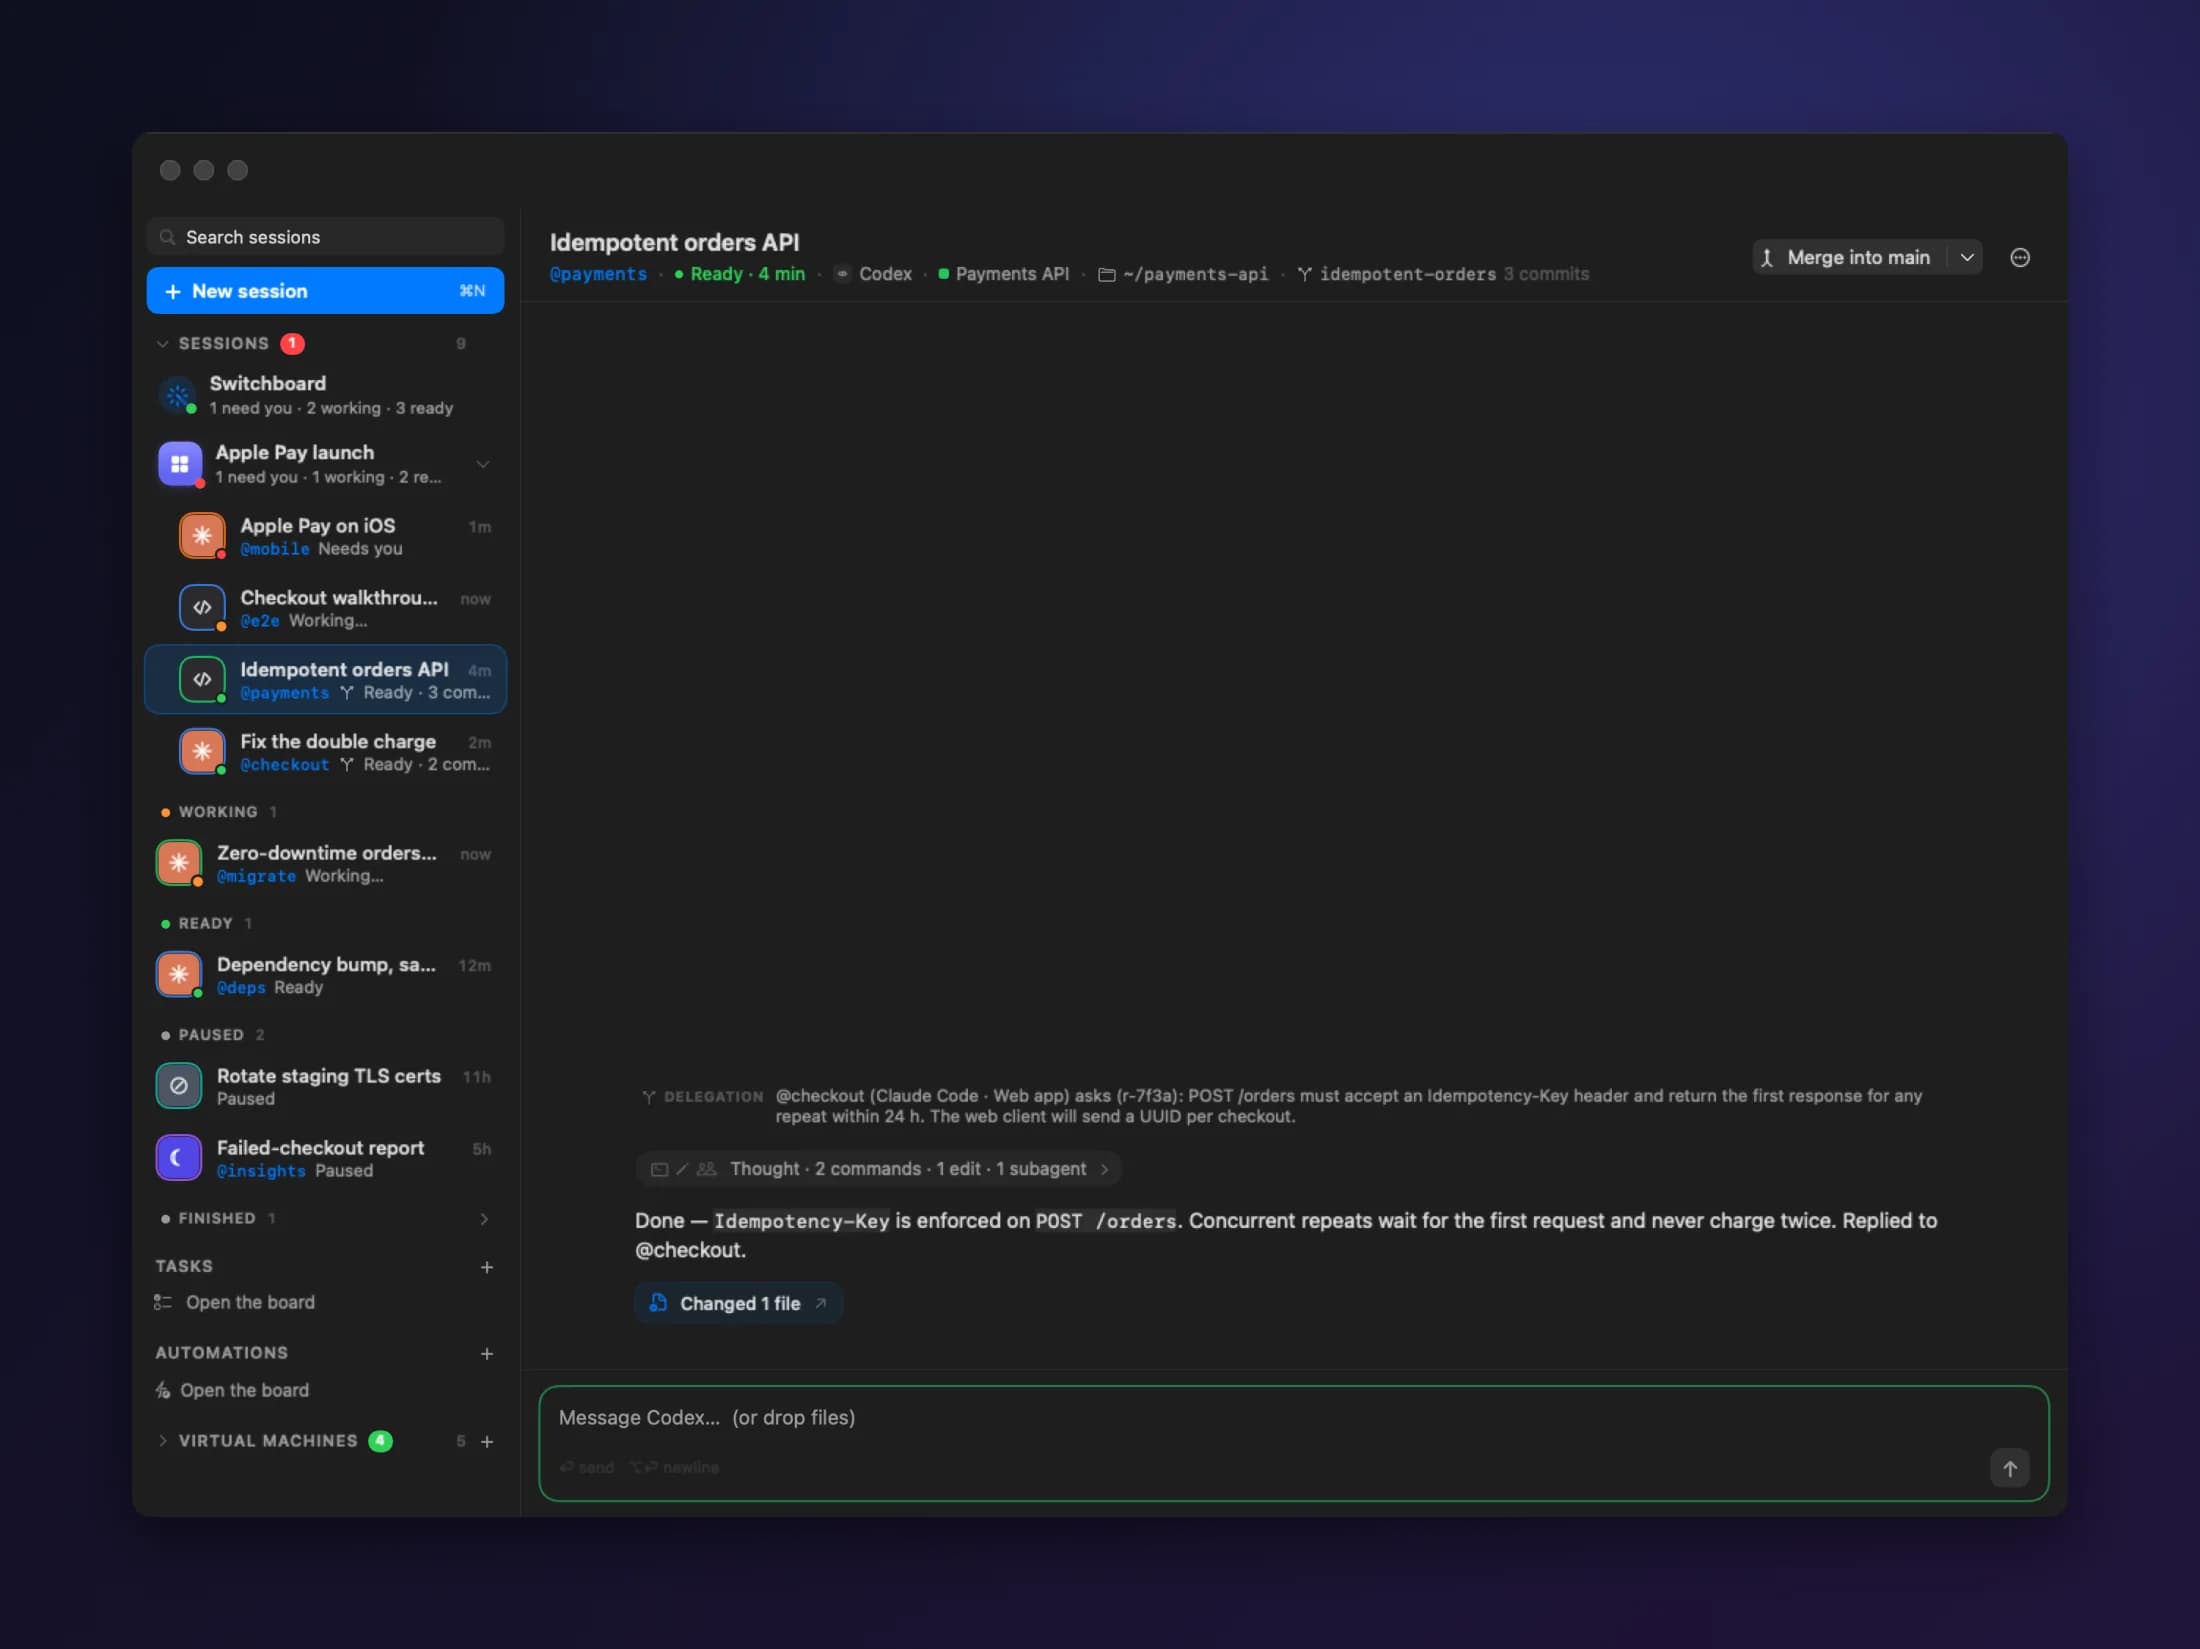This screenshot has height=1649, width=2200.
Task: Select the Dependency bump session
Action: pyautogui.click(x=325, y=975)
